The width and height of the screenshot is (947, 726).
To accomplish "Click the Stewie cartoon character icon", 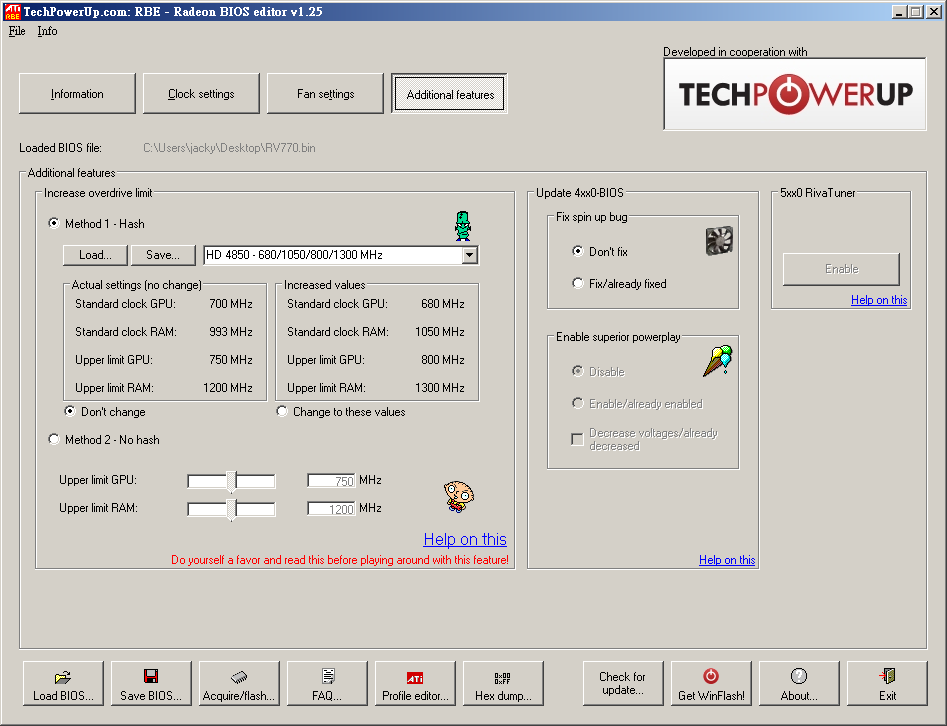I will 458,496.
